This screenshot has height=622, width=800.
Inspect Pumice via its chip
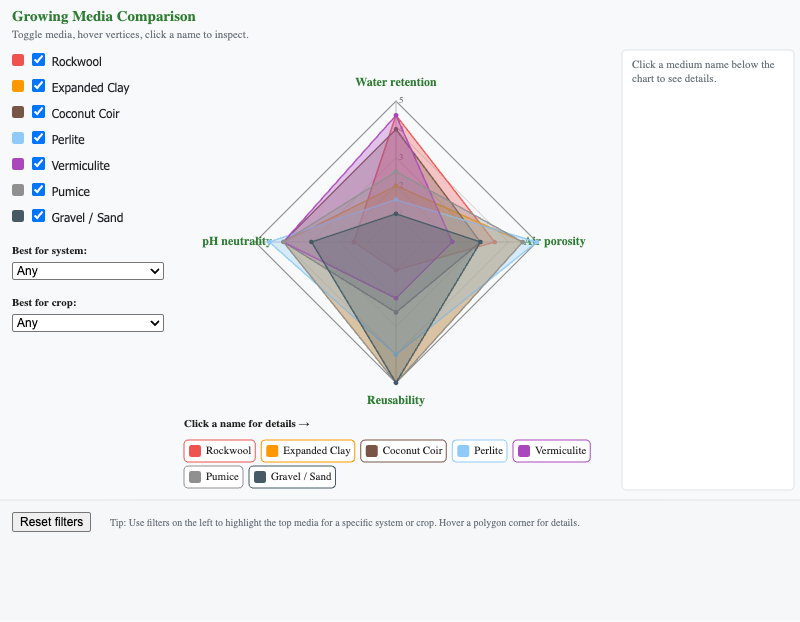click(213, 477)
